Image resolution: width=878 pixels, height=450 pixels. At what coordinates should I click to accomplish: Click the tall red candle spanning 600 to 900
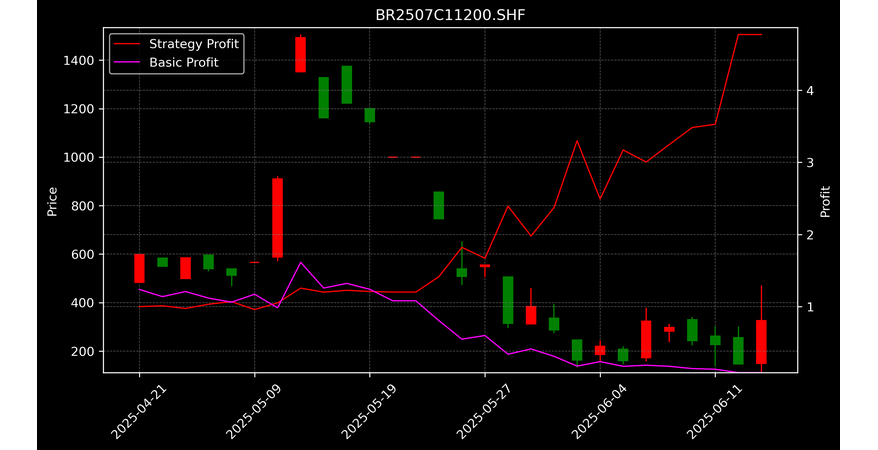[x=278, y=218]
